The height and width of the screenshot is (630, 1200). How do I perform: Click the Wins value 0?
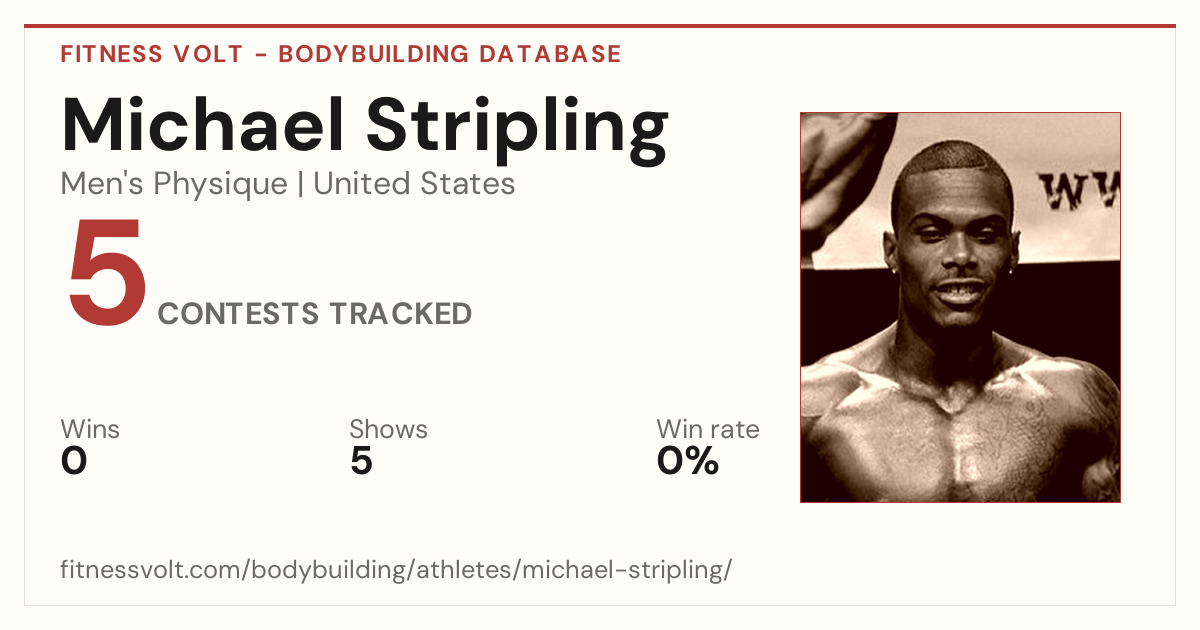point(74,461)
